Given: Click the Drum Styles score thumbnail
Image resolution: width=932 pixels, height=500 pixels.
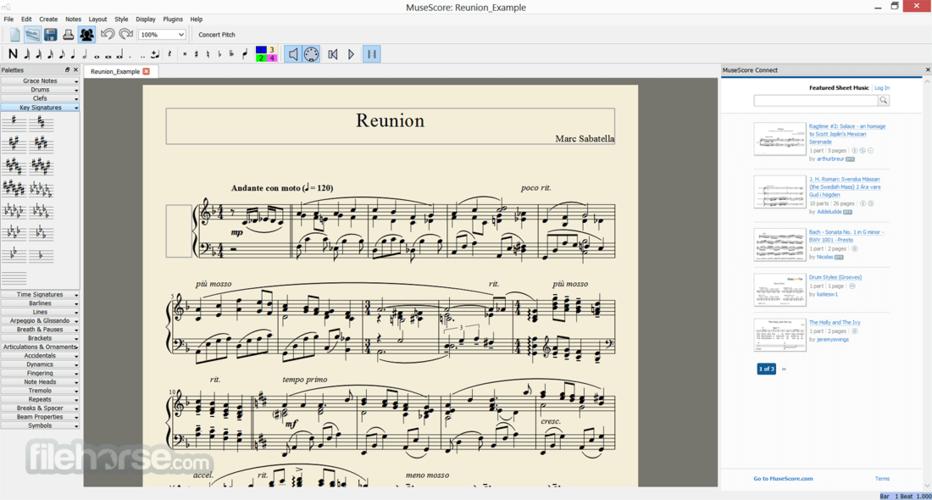Looking at the screenshot, I should click(780, 290).
